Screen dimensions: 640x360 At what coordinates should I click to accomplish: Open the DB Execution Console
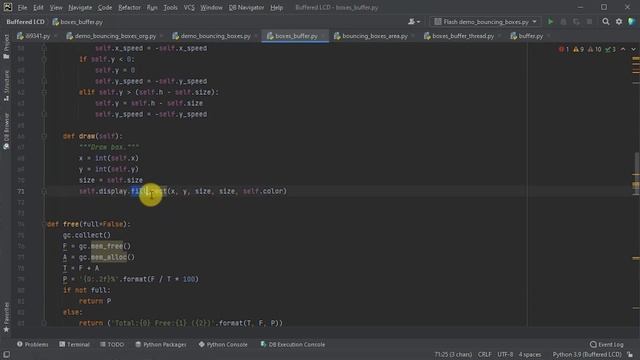[x=293, y=344]
